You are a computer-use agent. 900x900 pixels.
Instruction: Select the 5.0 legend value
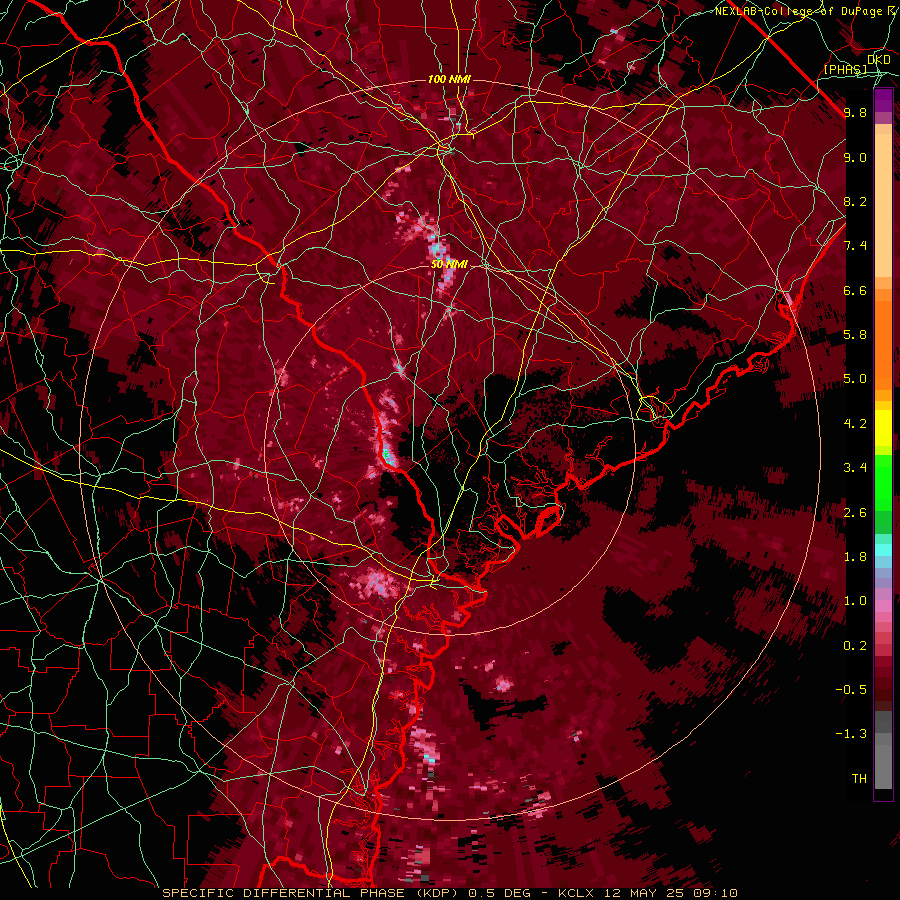click(x=855, y=379)
